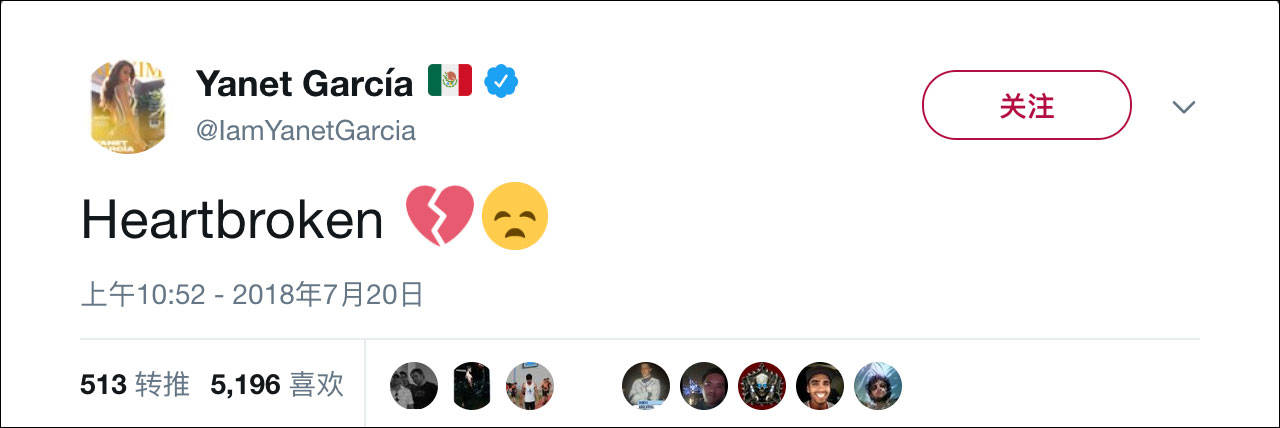Click the sad face emoji
The height and width of the screenshot is (428, 1280).
tap(515, 218)
